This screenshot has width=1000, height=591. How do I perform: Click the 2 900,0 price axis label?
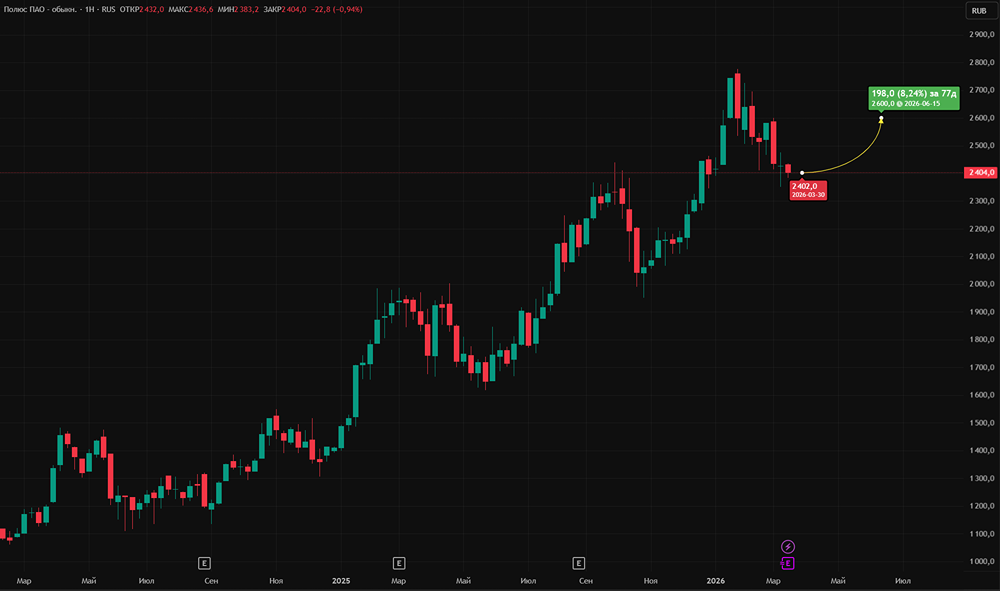point(982,34)
